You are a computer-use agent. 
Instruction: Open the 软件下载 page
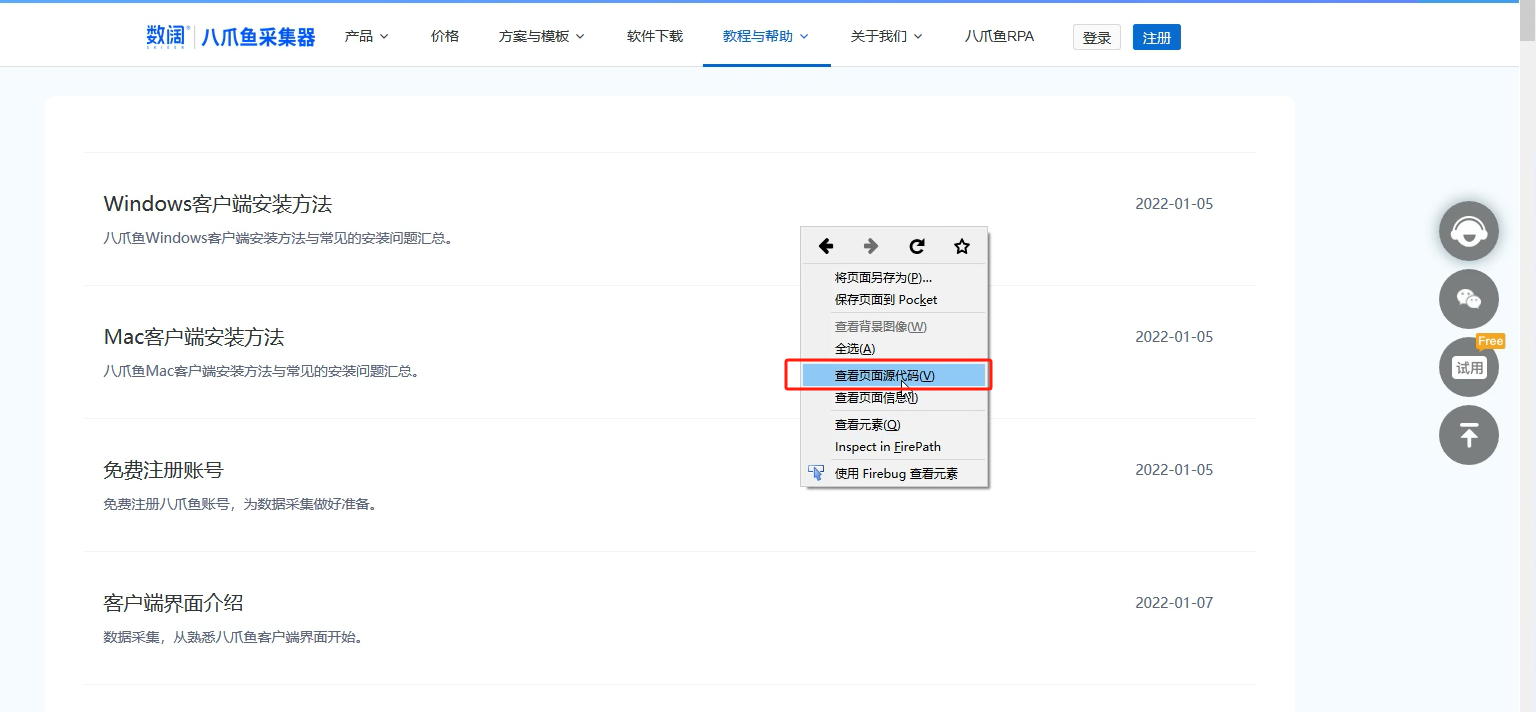point(655,36)
